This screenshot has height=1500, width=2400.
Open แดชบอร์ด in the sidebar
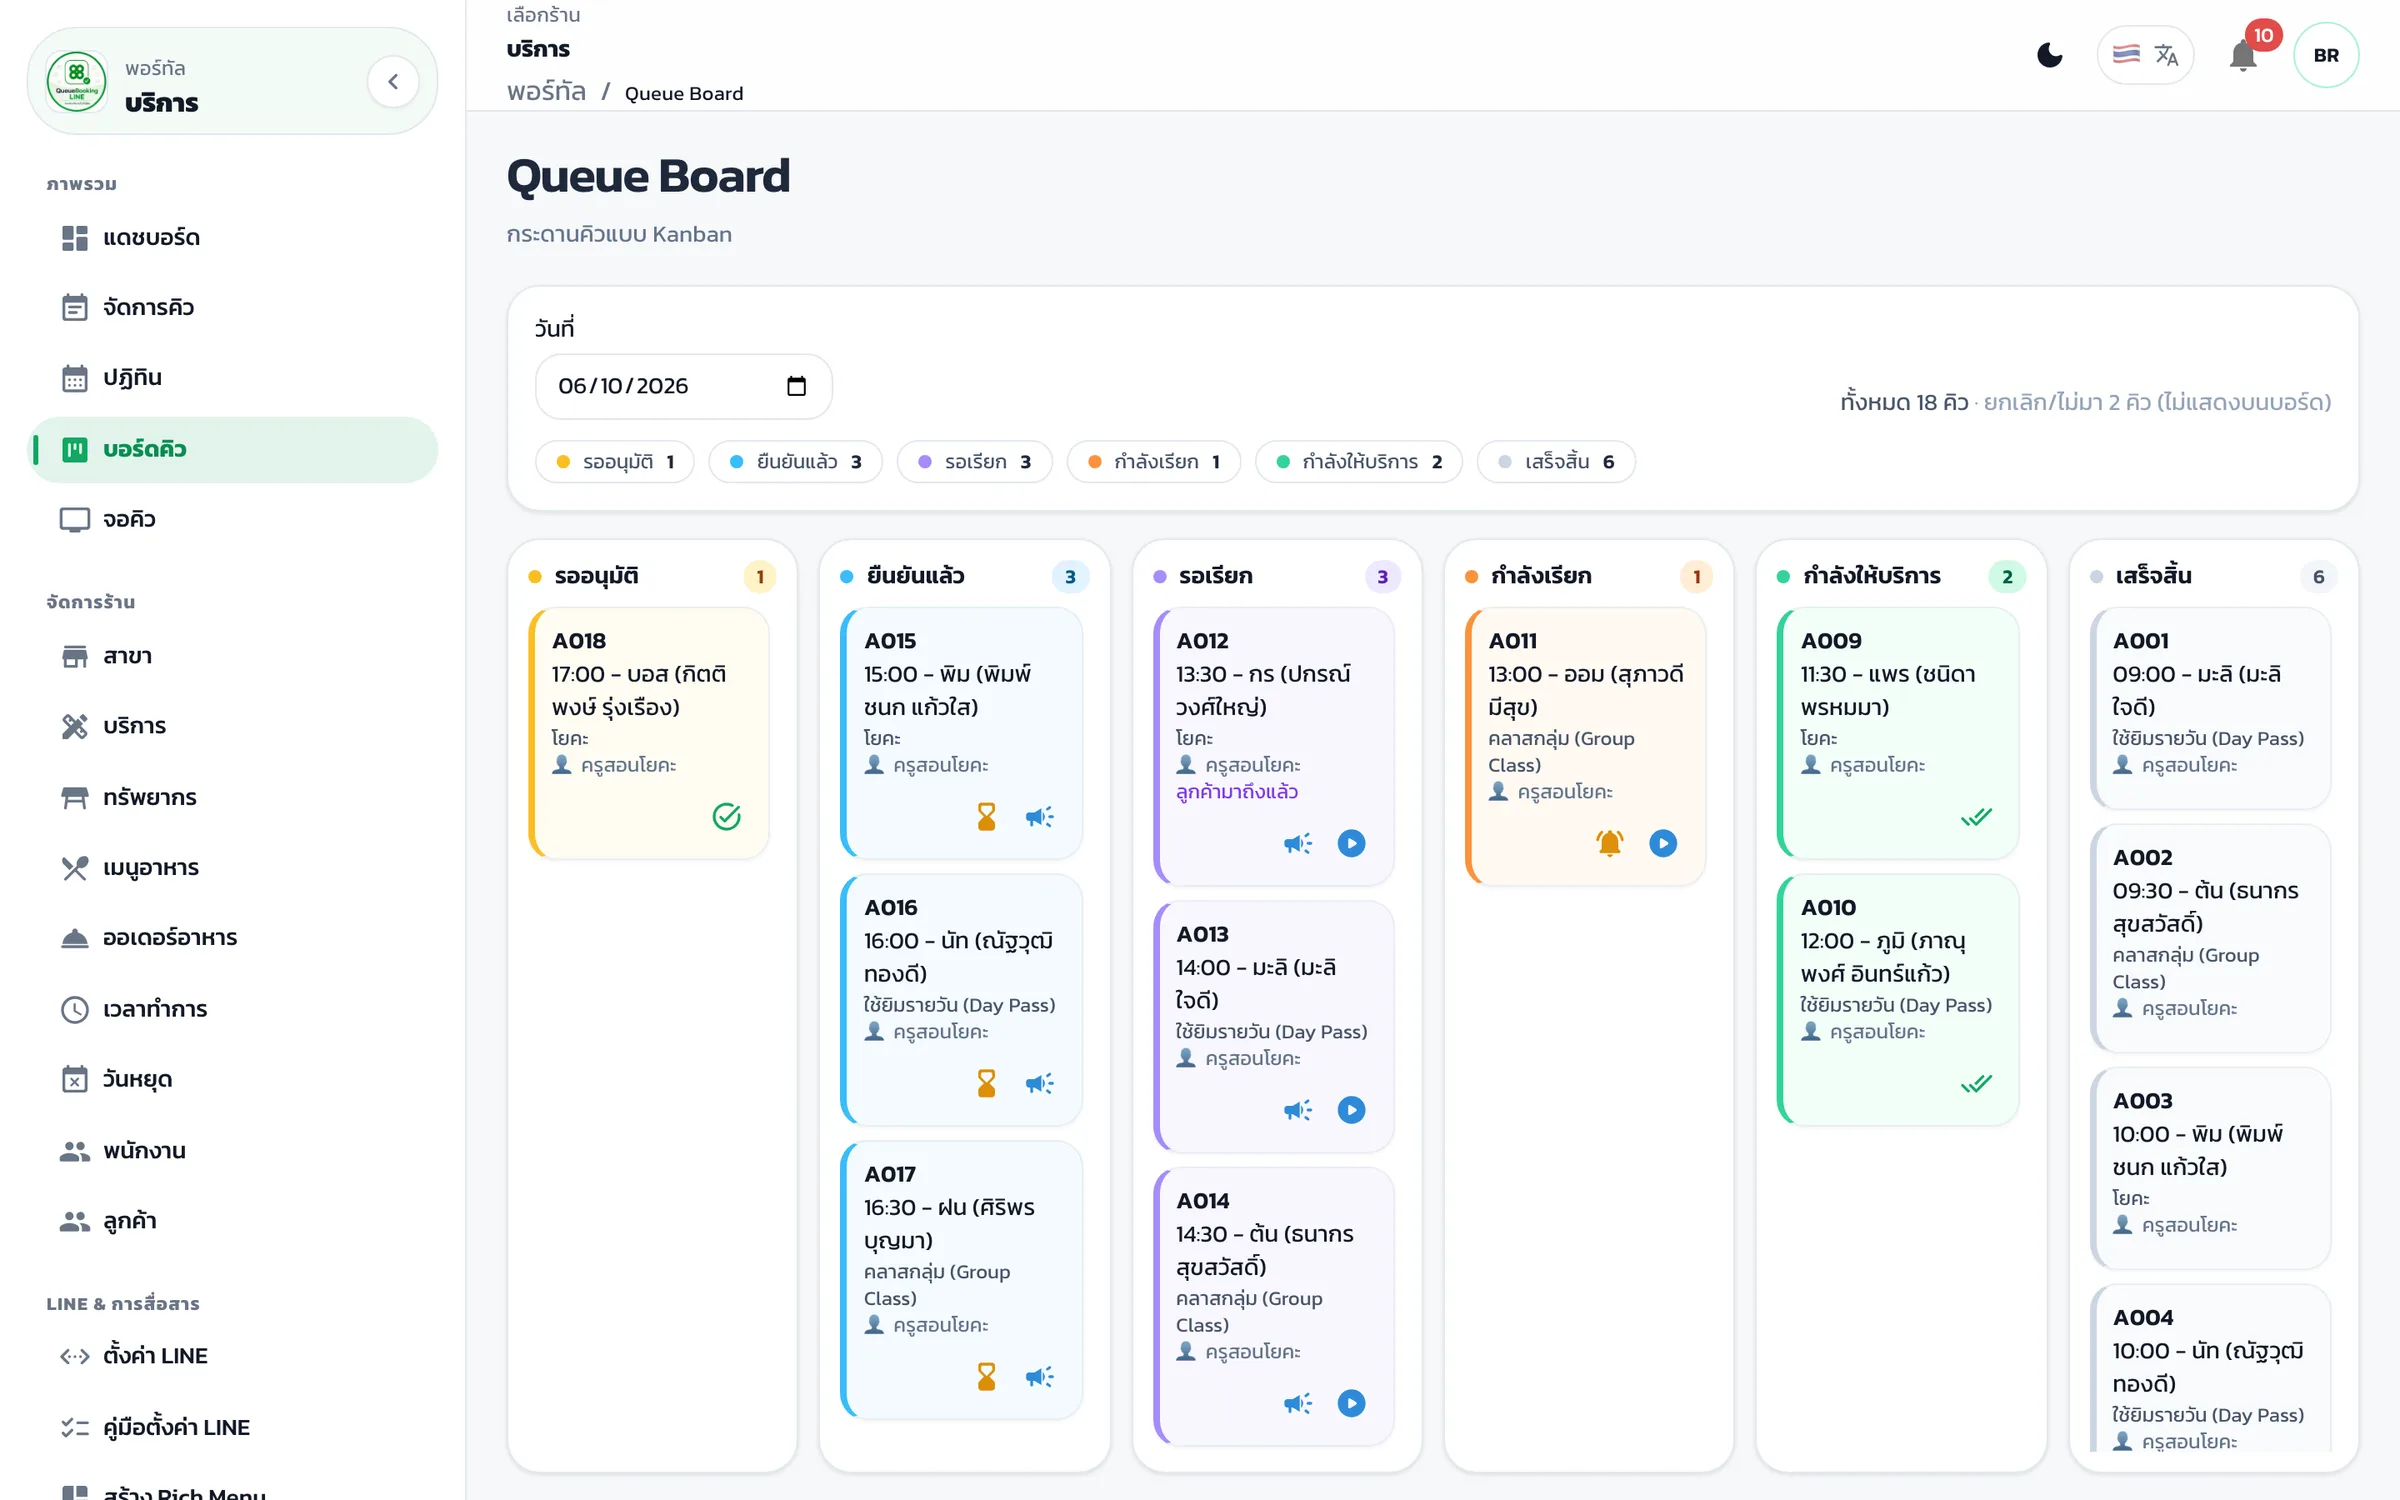(232, 238)
